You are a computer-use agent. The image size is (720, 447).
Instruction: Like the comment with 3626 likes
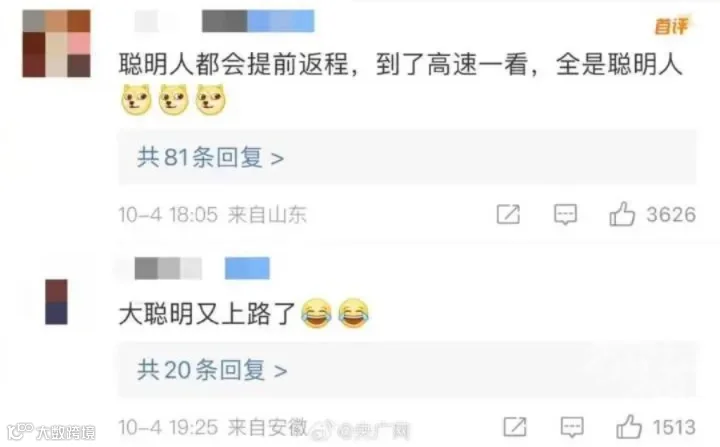point(622,214)
